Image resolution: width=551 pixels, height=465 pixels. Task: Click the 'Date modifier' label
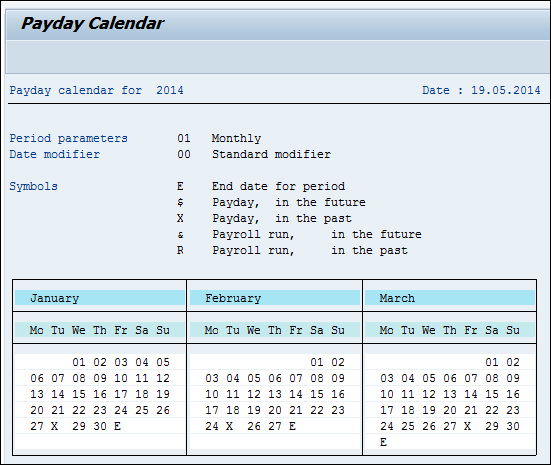(x=54, y=154)
